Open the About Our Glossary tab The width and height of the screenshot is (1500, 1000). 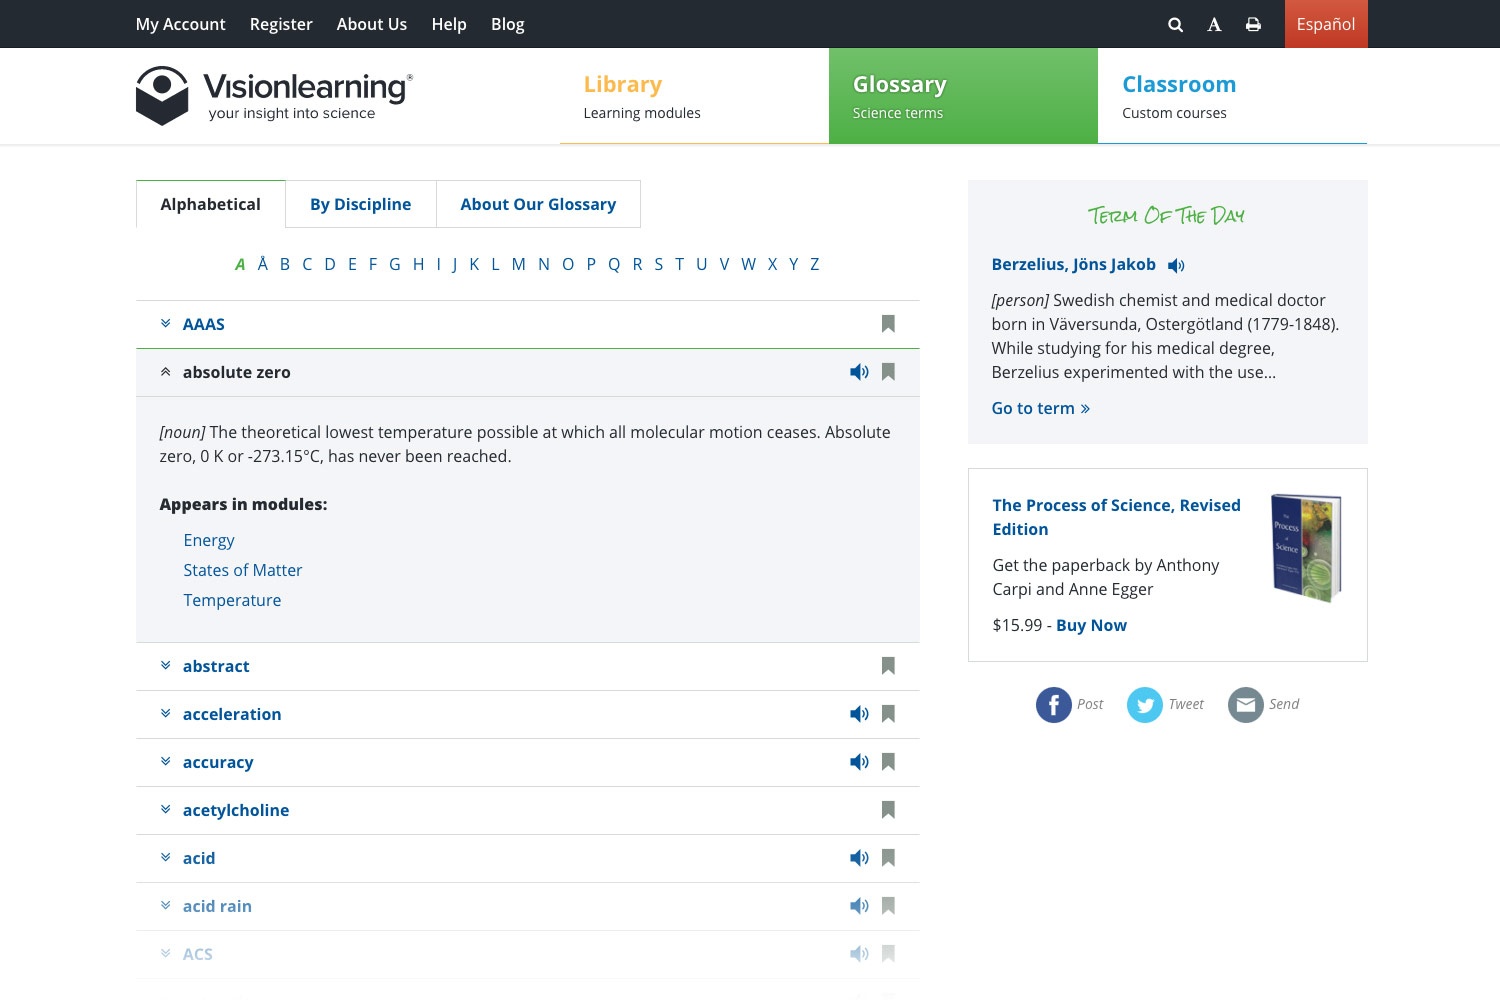coord(538,204)
